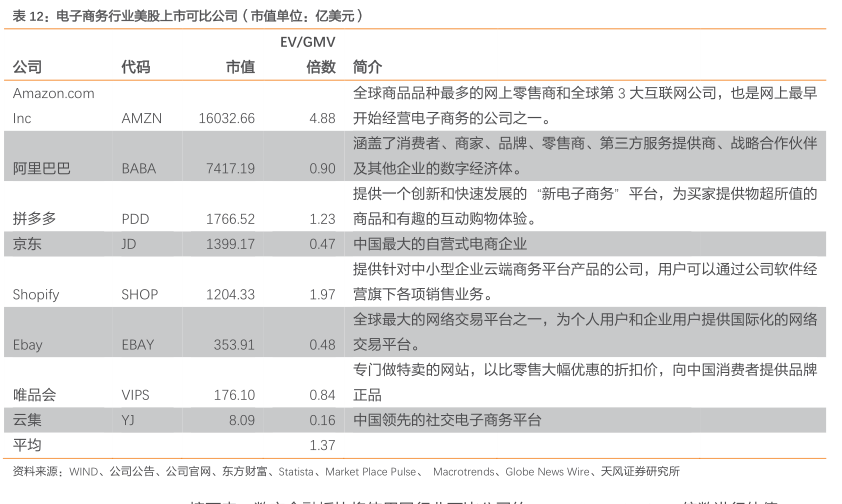842x504 pixels.
Task: Select the market value '1399.17'
Action: click(230, 244)
